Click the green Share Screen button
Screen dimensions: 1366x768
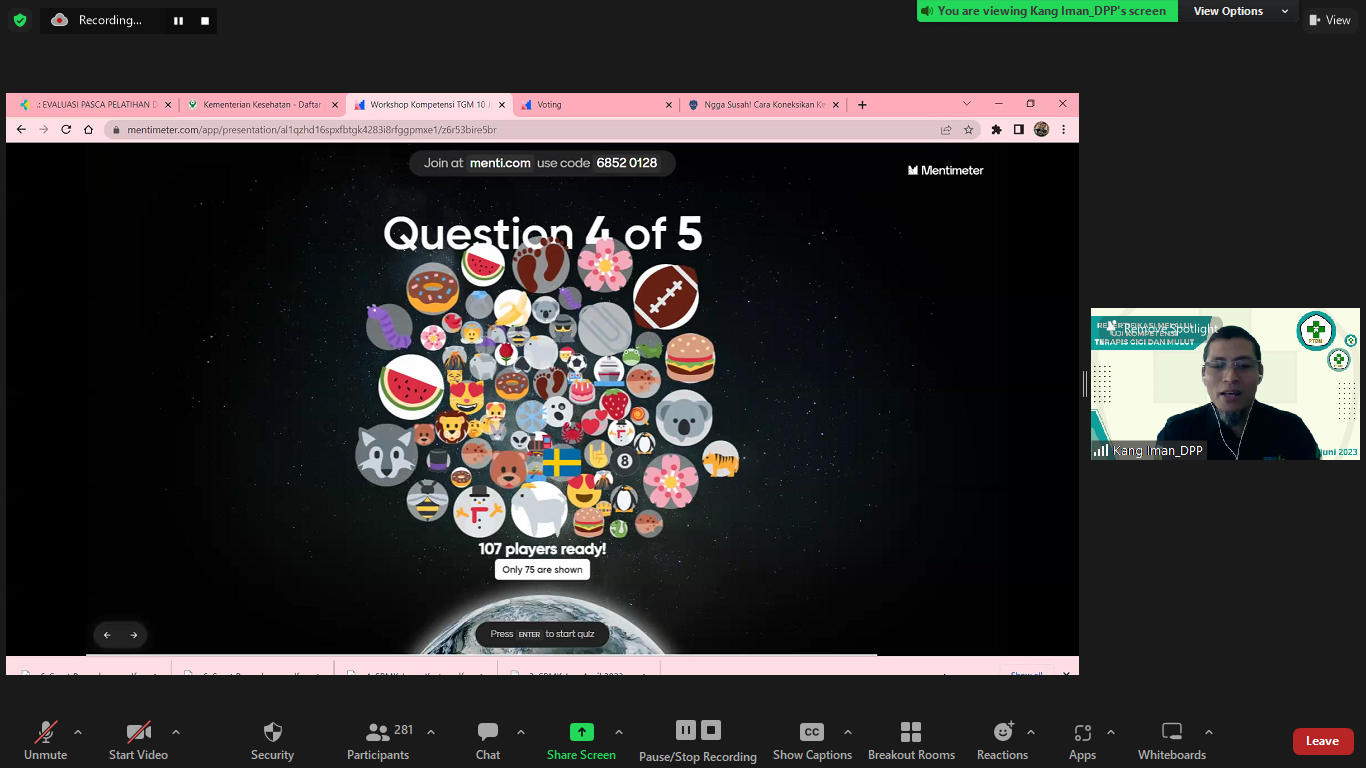tap(581, 741)
